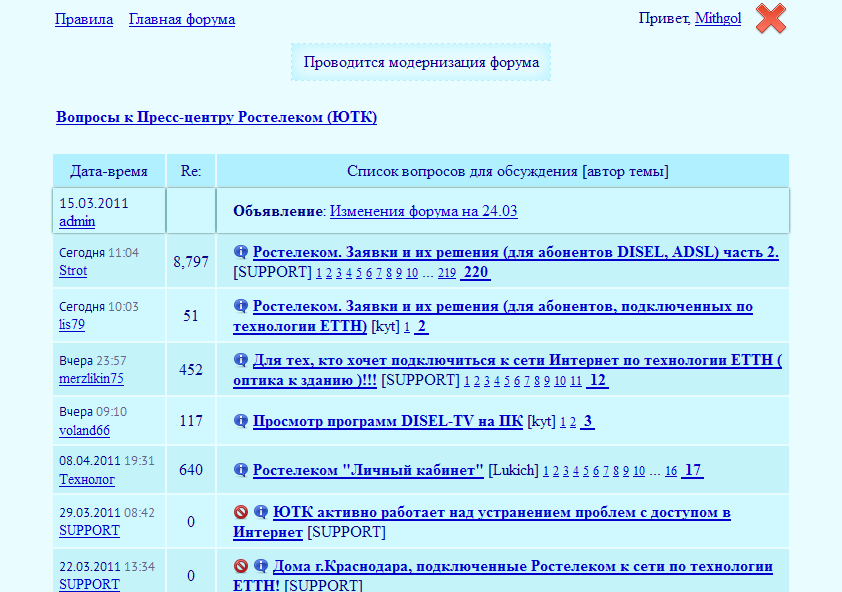Screen dimensions: 842x592
Task: Click the info icon beside ETTH заявки topic
Action: [239, 307]
